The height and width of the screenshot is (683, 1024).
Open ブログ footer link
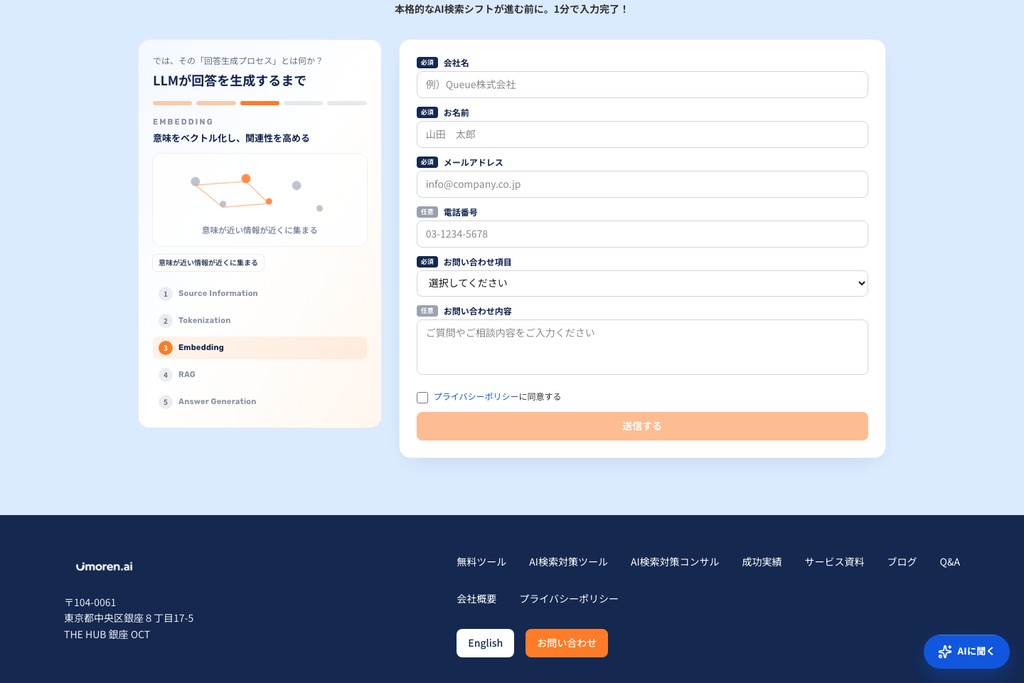(902, 562)
